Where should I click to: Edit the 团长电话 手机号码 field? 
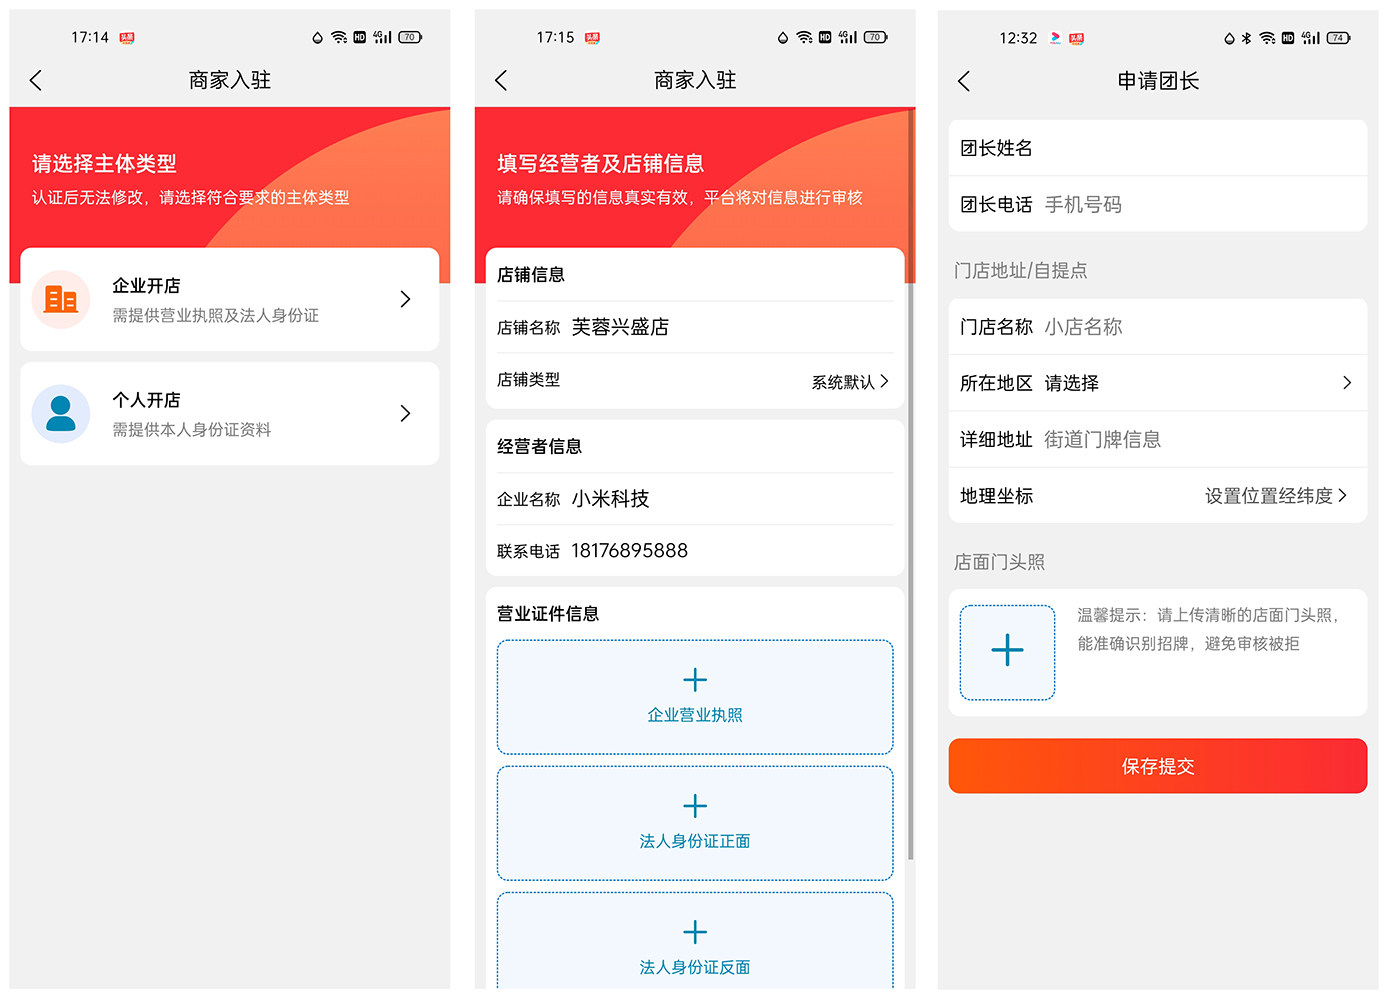(x=1158, y=204)
